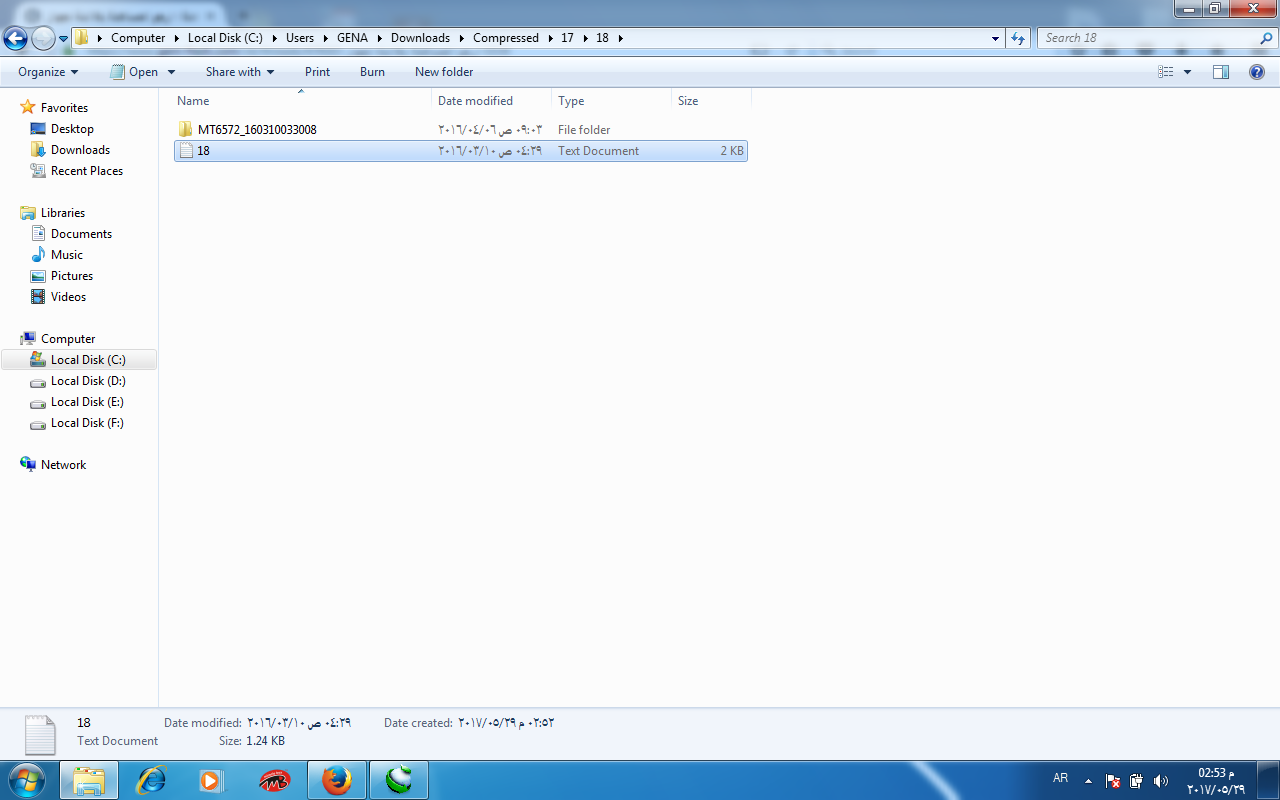Jump to GENA in the address breadcrumb
Image resolution: width=1280 pixels, height=800 pixels.
click(353, 38)
